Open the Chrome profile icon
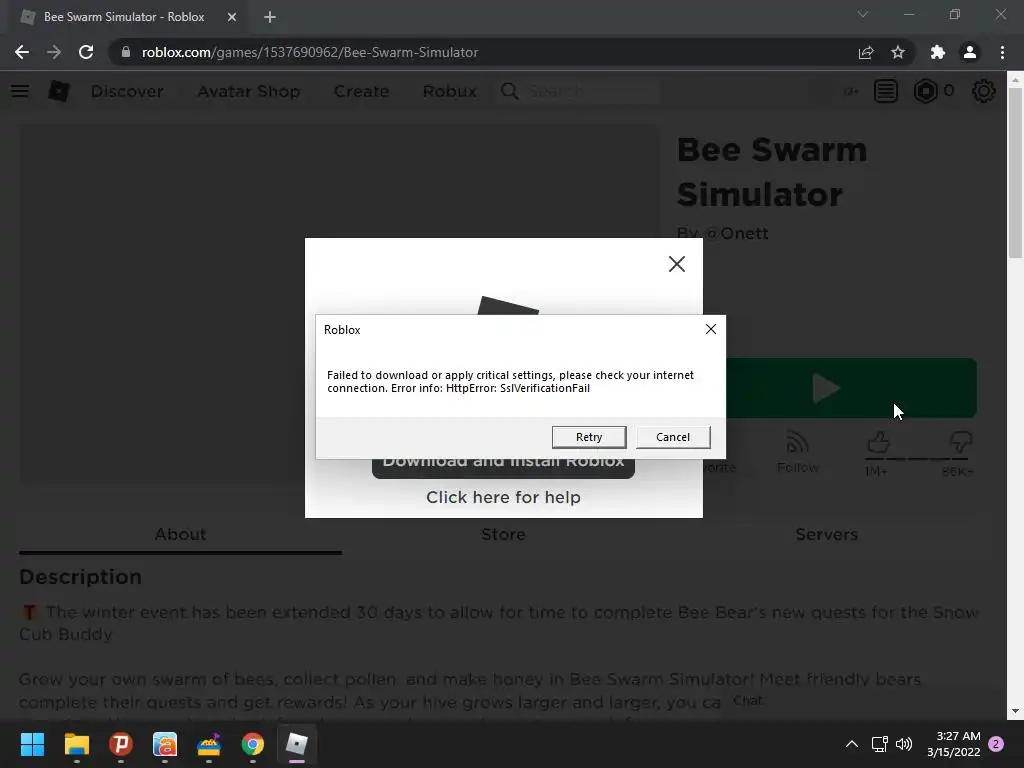The width and height of the screenshot is (1024, 768). (970, 52)
